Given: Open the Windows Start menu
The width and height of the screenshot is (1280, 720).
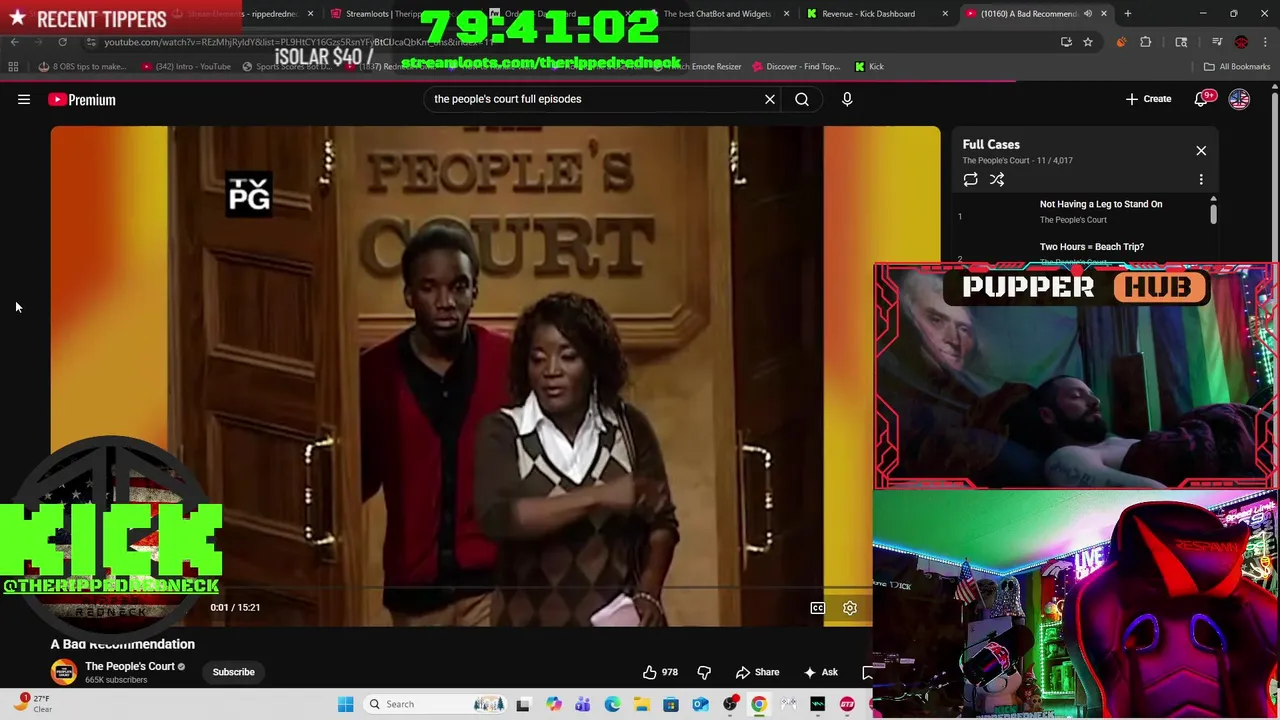Looking at the screenshot, I should (345, 704).
